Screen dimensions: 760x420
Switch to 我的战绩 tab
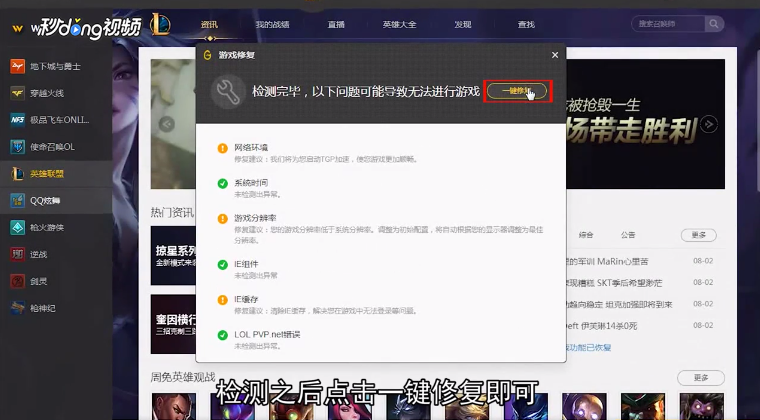[x=272, y=24]
